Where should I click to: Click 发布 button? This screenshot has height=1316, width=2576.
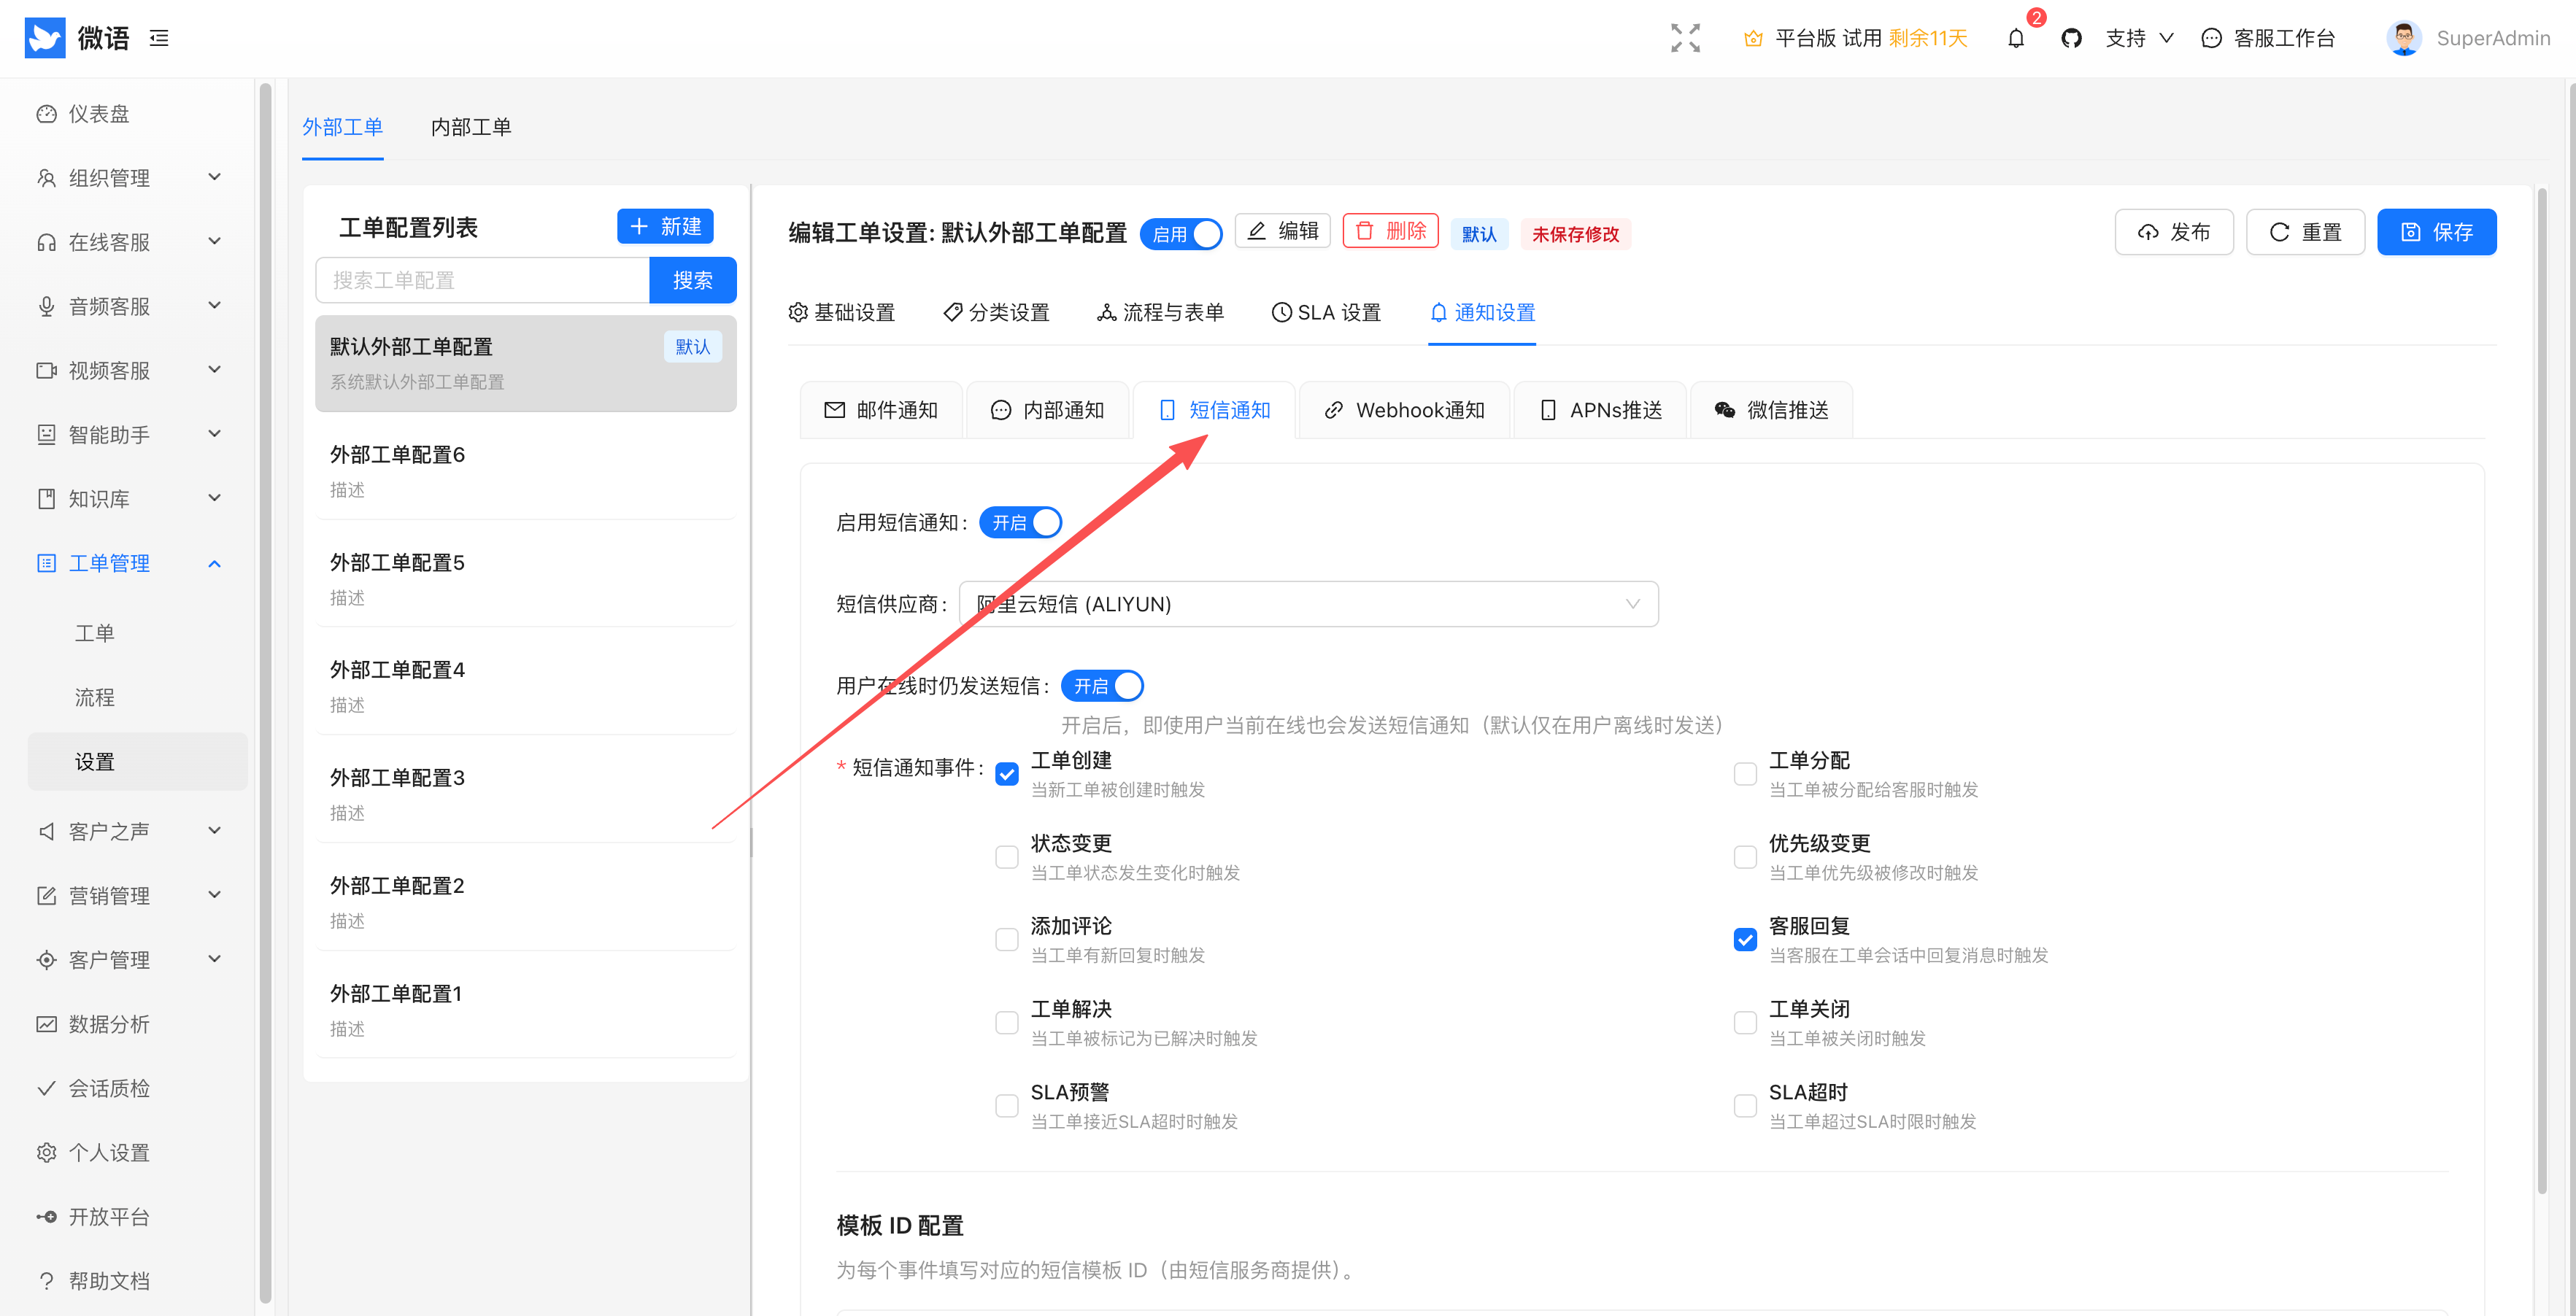pyautogui.click(x=2174, y=232)
